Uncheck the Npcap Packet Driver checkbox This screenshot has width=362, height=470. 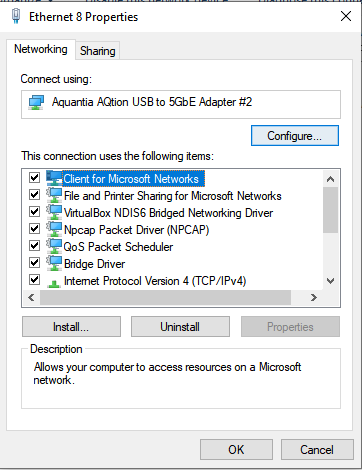click(34, 229)
